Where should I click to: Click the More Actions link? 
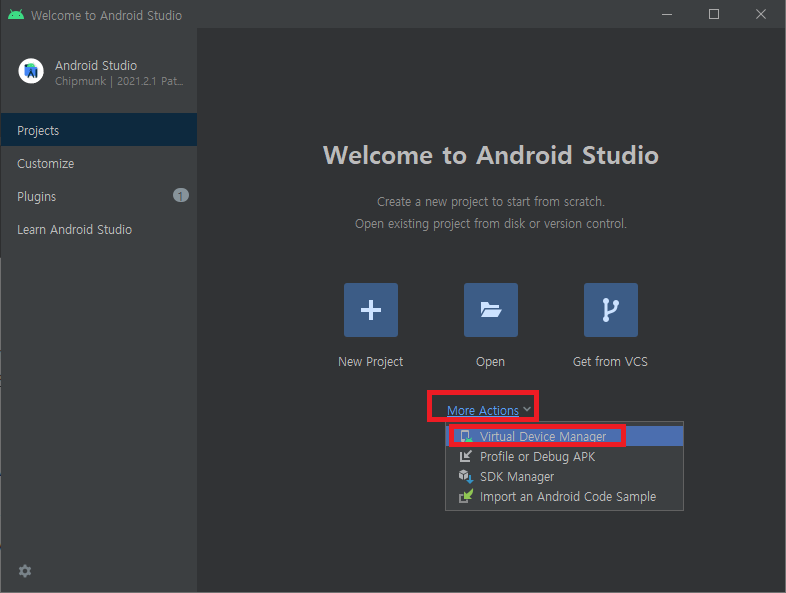click(483, 410)
